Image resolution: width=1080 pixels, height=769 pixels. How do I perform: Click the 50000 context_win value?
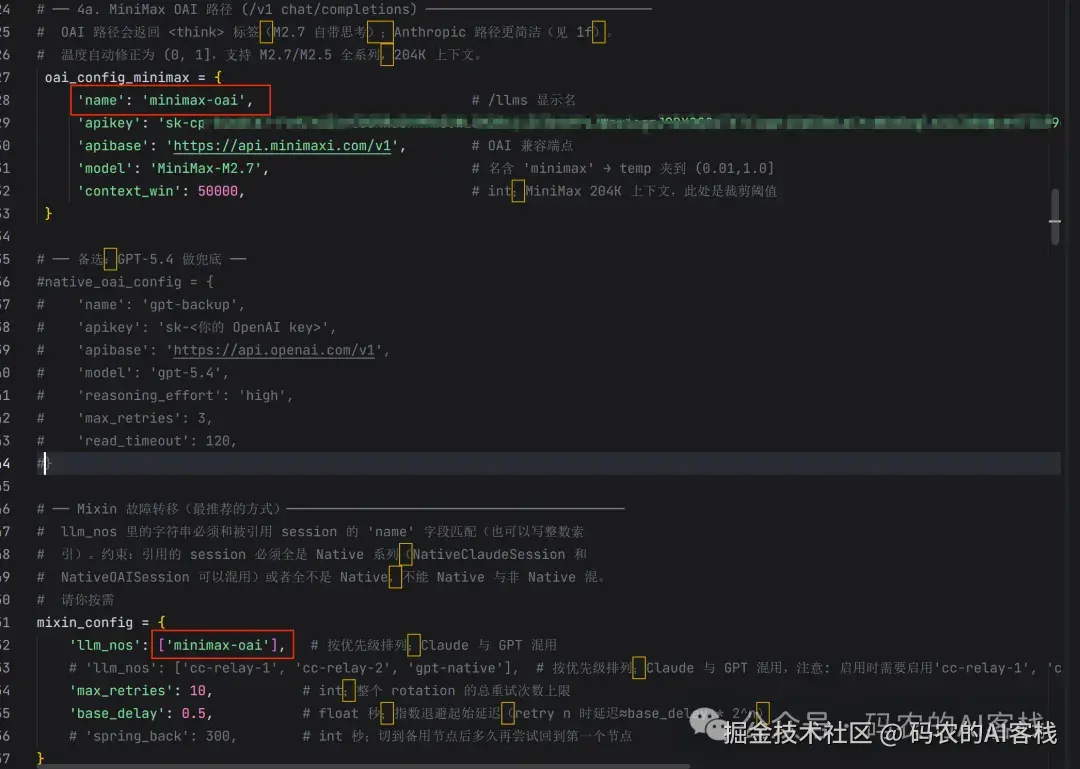click(218, 191)
